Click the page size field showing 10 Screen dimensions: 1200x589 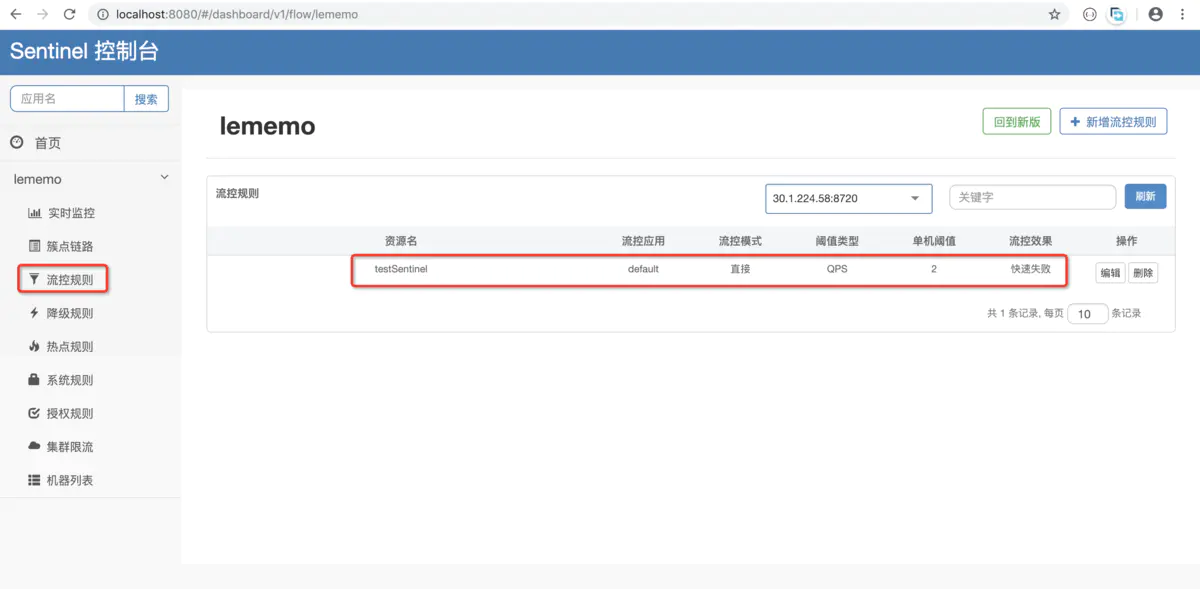(x=1088, y=314)
